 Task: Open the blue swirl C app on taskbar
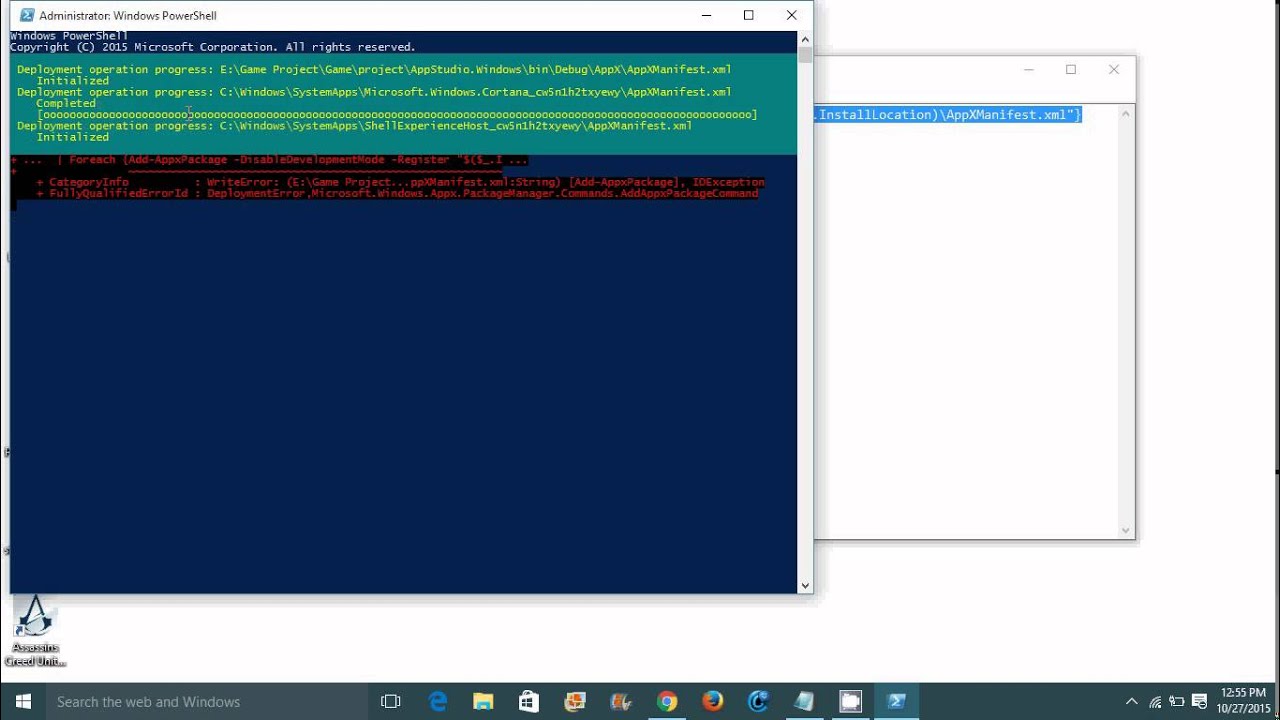(x=759, y=702)
